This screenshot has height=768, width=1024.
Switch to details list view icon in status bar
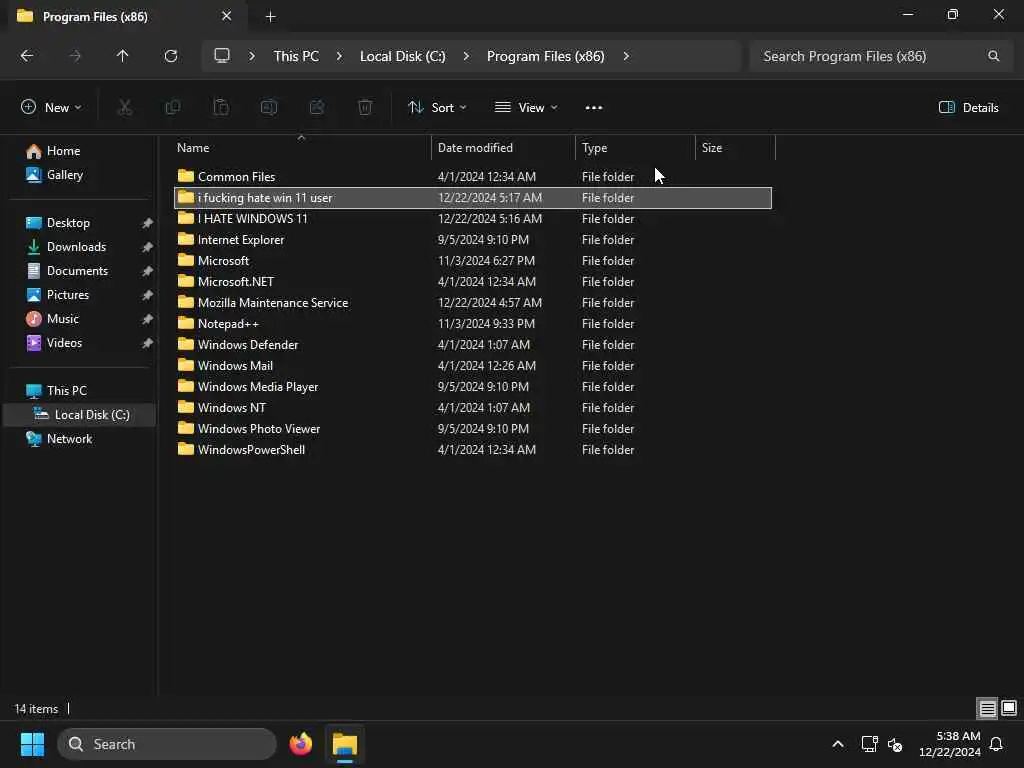(x=987, y=709)
